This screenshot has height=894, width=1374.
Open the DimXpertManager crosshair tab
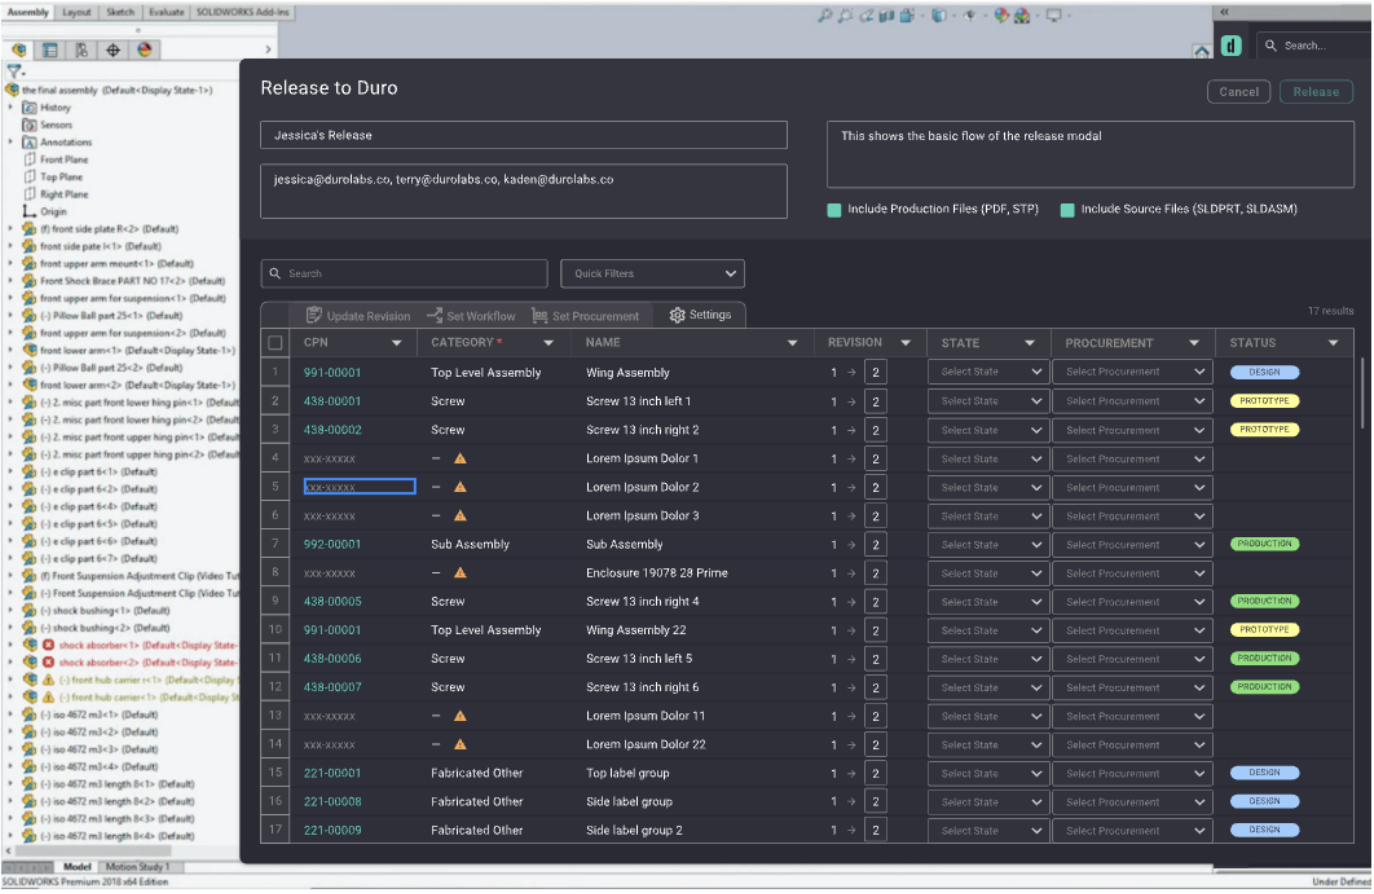(x=113, y=50)
